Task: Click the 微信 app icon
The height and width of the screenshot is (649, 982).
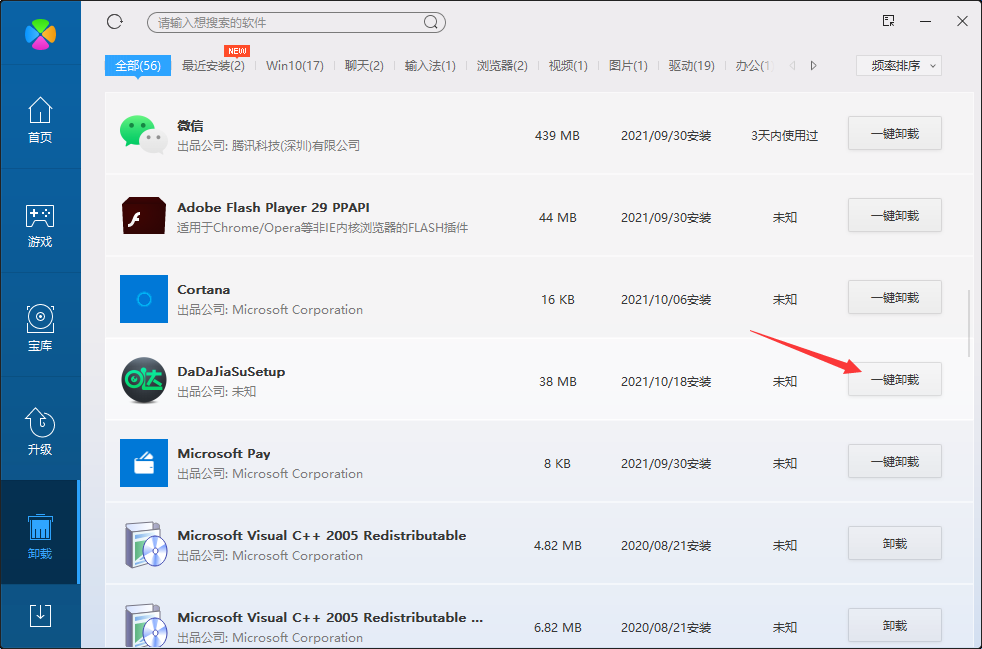Action: click(143, 135)
